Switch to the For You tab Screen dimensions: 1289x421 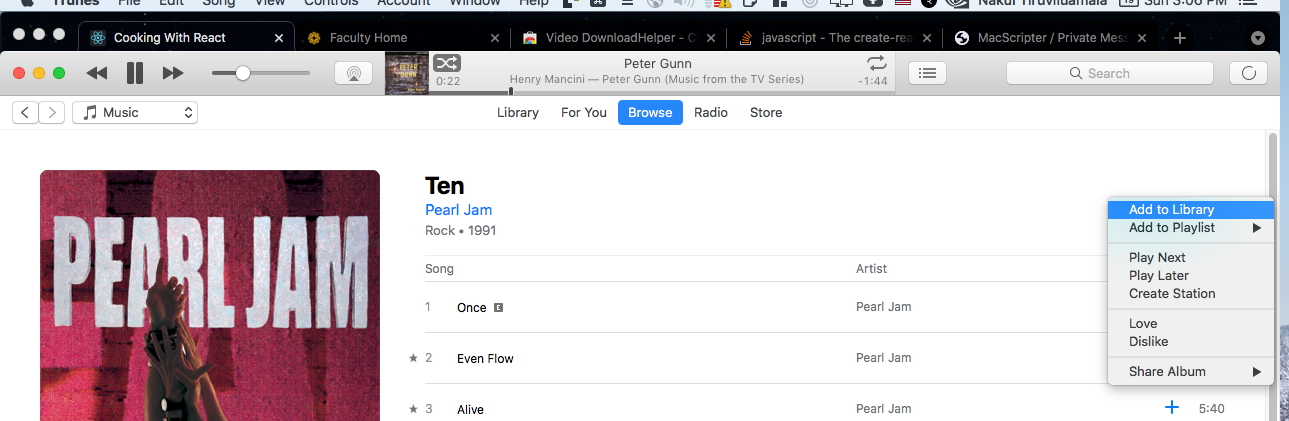pyautogui.click(x=584, y=113)
